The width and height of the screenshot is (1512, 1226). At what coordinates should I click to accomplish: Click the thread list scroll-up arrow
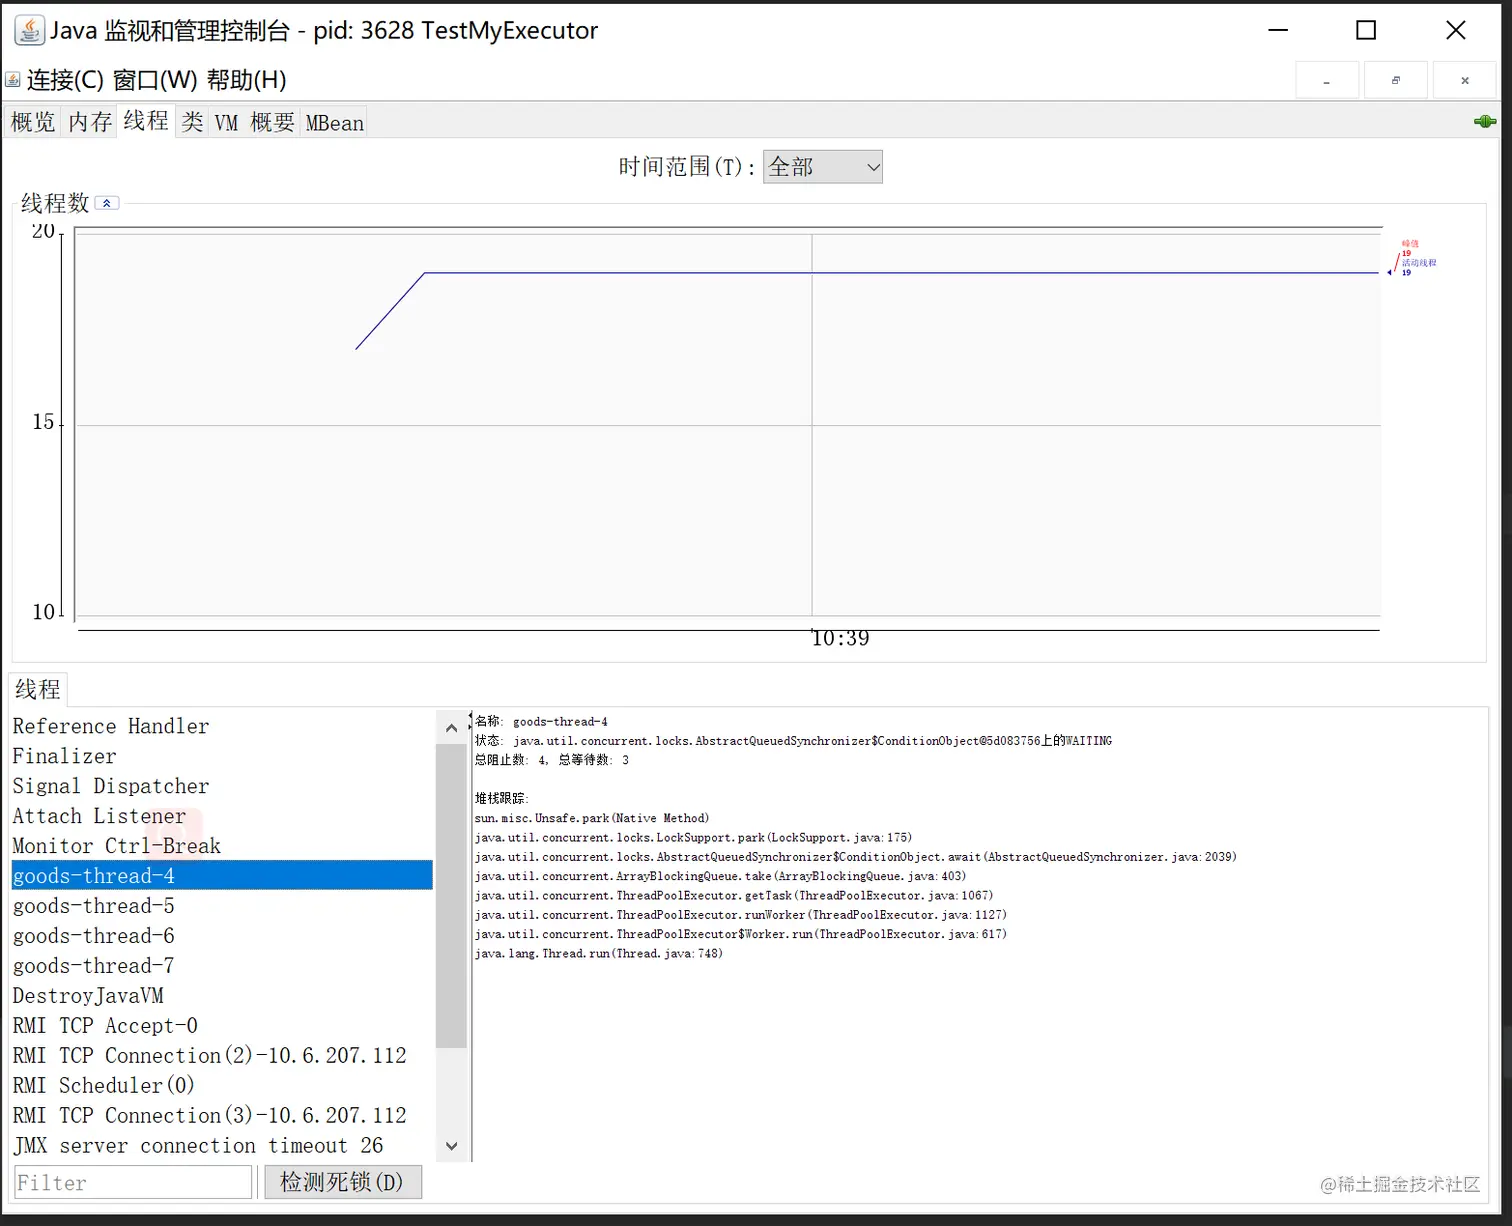(x=451, y=728)
